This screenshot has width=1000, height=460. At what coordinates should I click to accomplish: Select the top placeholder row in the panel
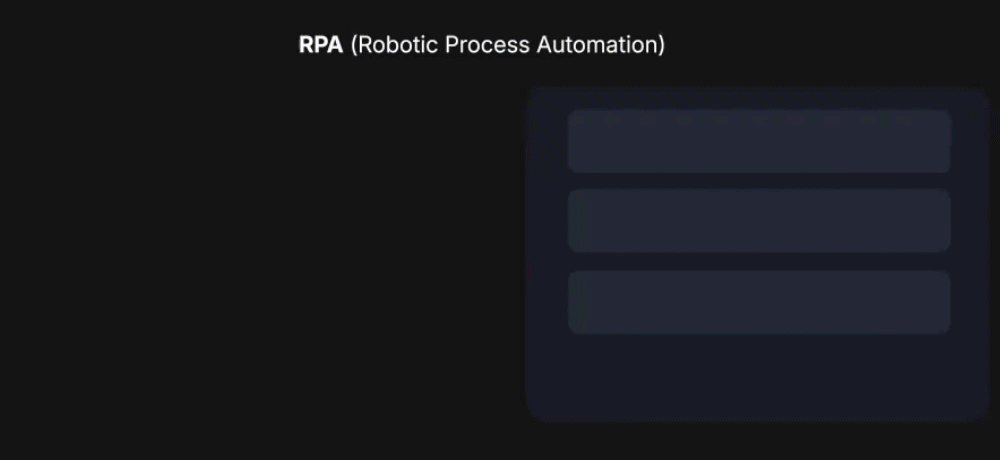pos(758,141)
